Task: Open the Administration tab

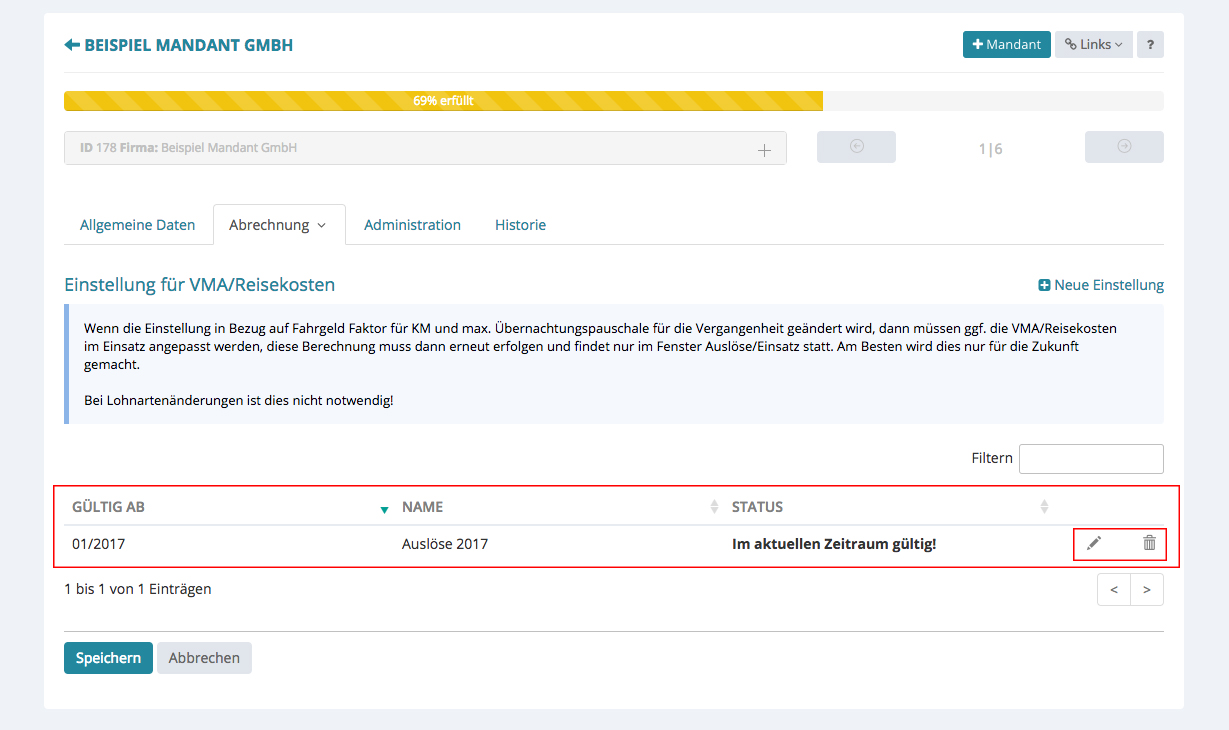Action: tap(412, 225)
